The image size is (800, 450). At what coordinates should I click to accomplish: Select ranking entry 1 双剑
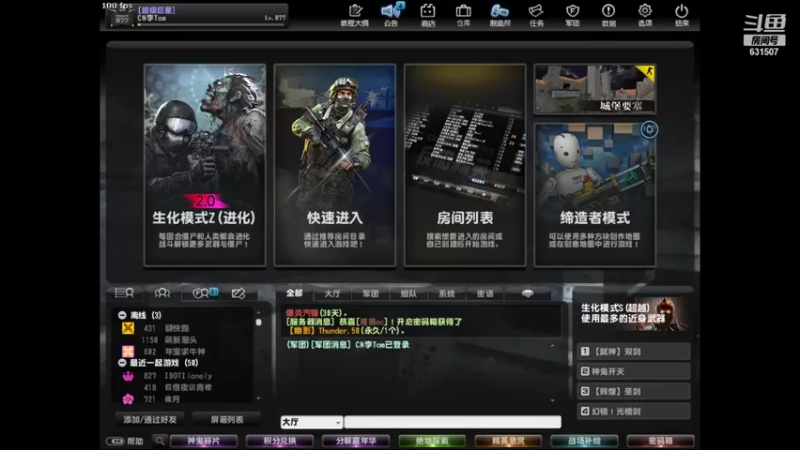(634, 352)
